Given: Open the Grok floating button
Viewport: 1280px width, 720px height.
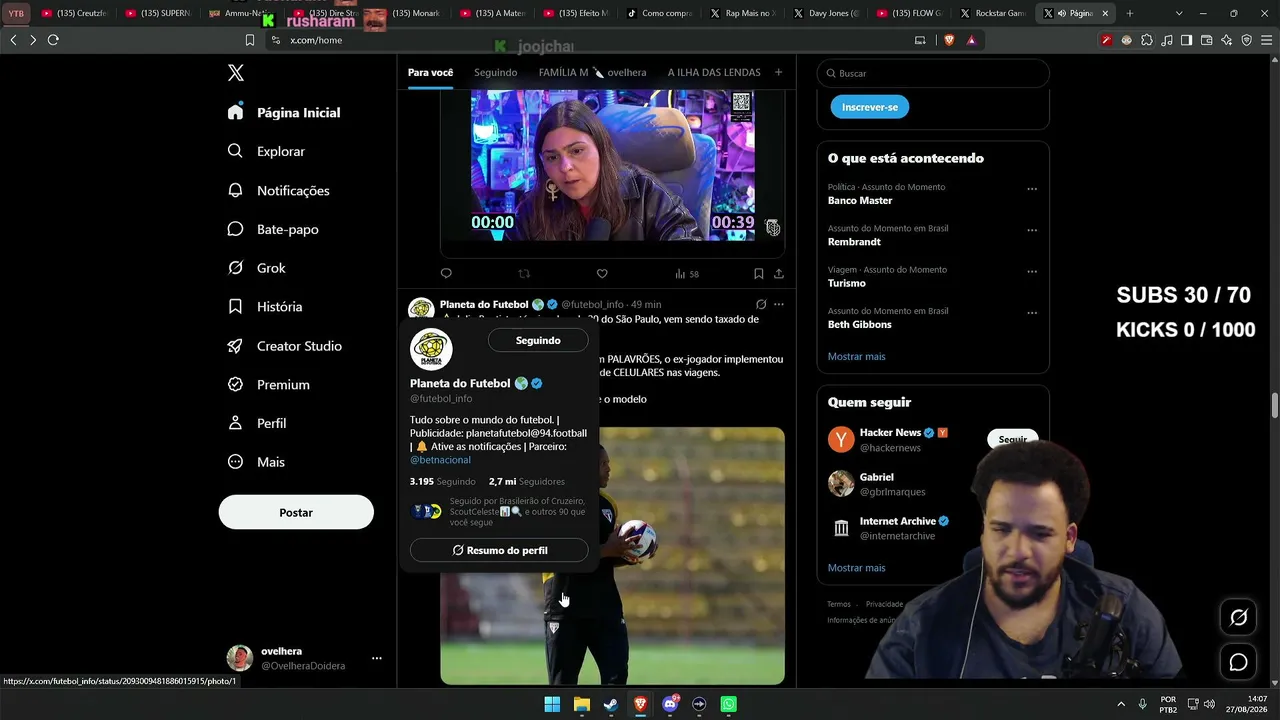Looking at the screenshot, I should [1238, 617].
